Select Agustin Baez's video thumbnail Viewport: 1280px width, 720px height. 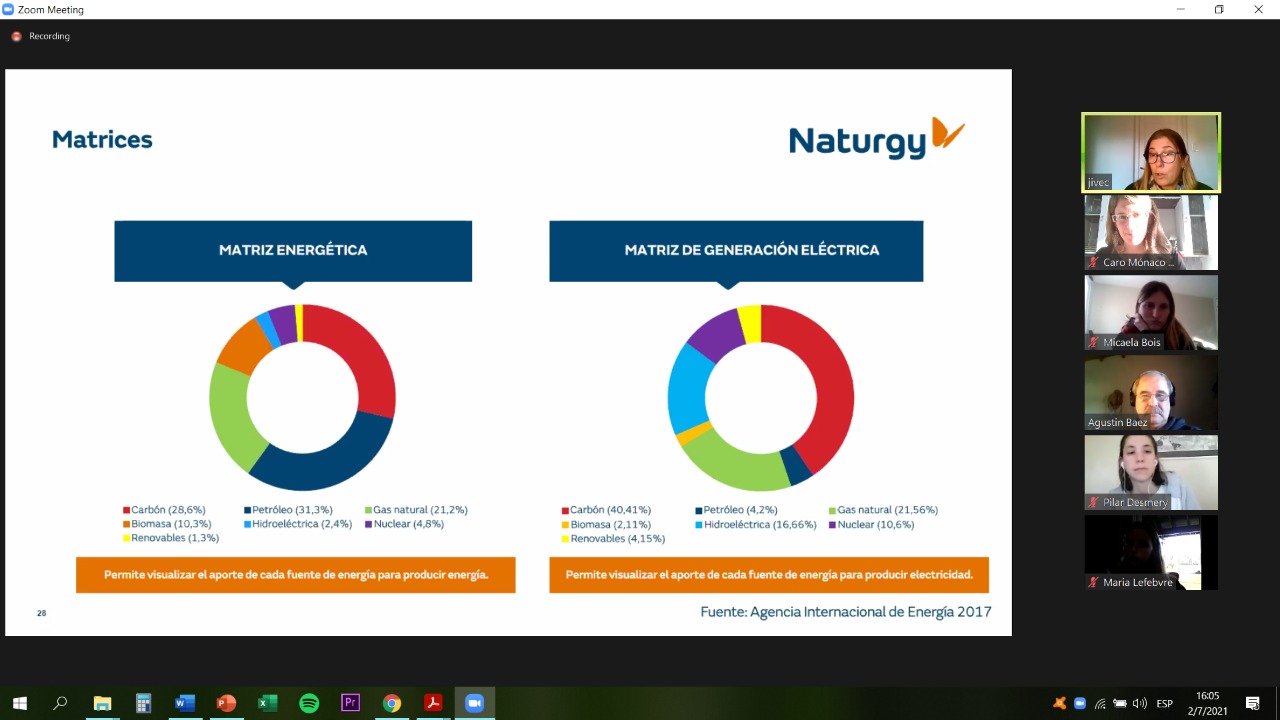pyautogui.click(x=1151, y=392)
